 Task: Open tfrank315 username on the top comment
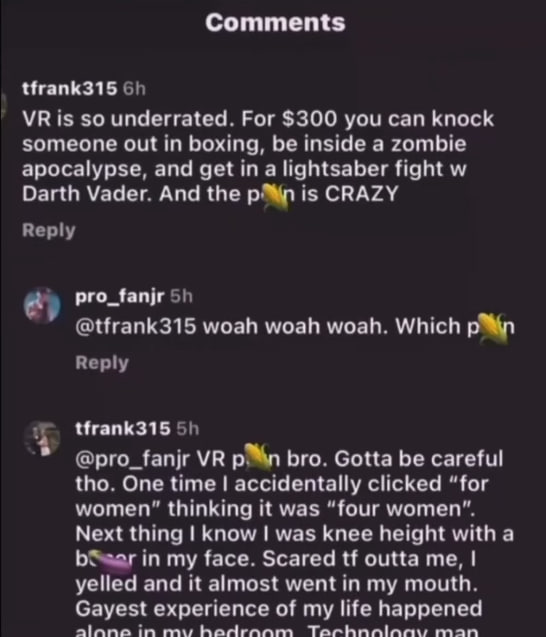pos(69,88)
